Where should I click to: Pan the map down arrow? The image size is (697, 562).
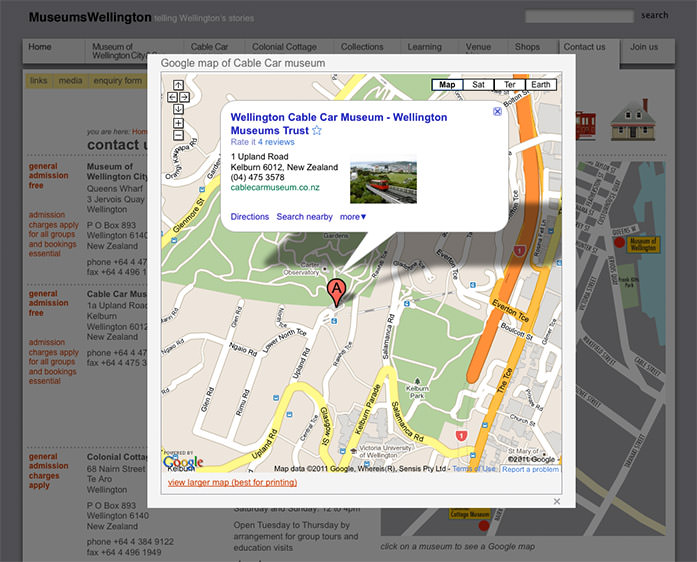tap(178, 108)
